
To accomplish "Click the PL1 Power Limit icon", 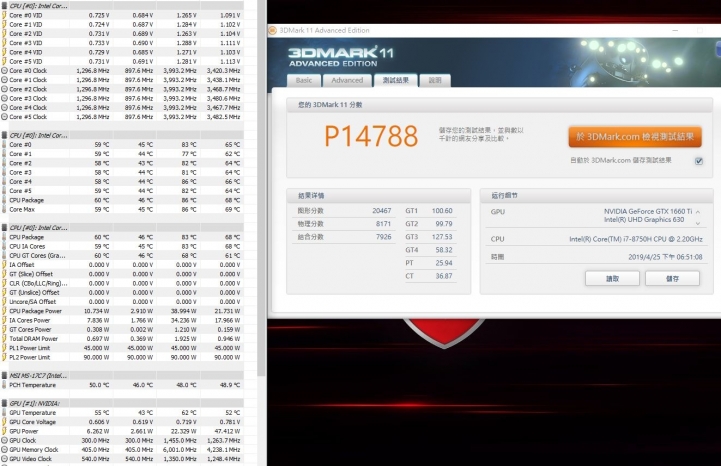I will [4, 348].
